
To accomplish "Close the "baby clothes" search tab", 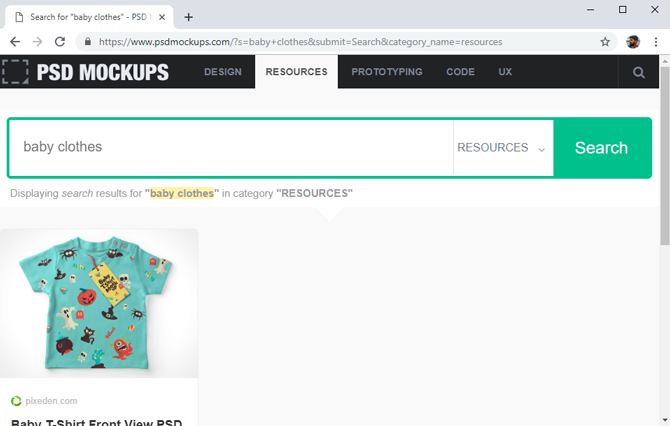I will (x=162, y=17).
